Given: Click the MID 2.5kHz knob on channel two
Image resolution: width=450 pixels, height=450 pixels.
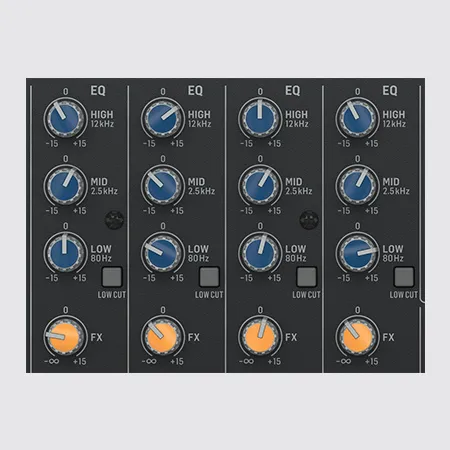Looking at the screenshot, I should pos(162,185).
